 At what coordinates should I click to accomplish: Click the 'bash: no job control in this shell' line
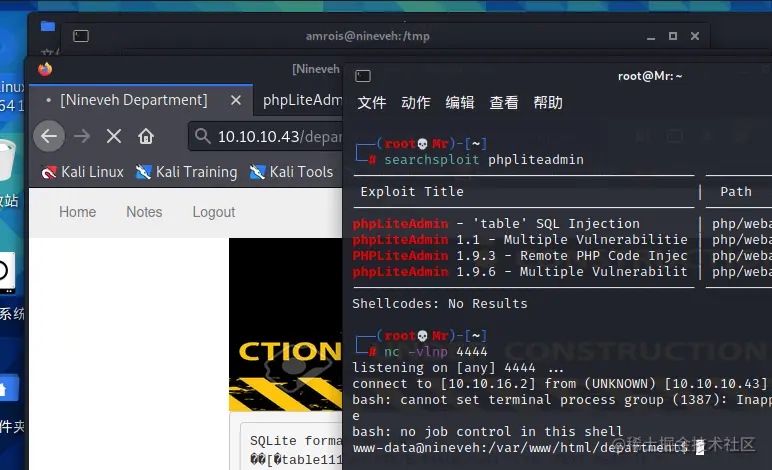coord(487,432)
